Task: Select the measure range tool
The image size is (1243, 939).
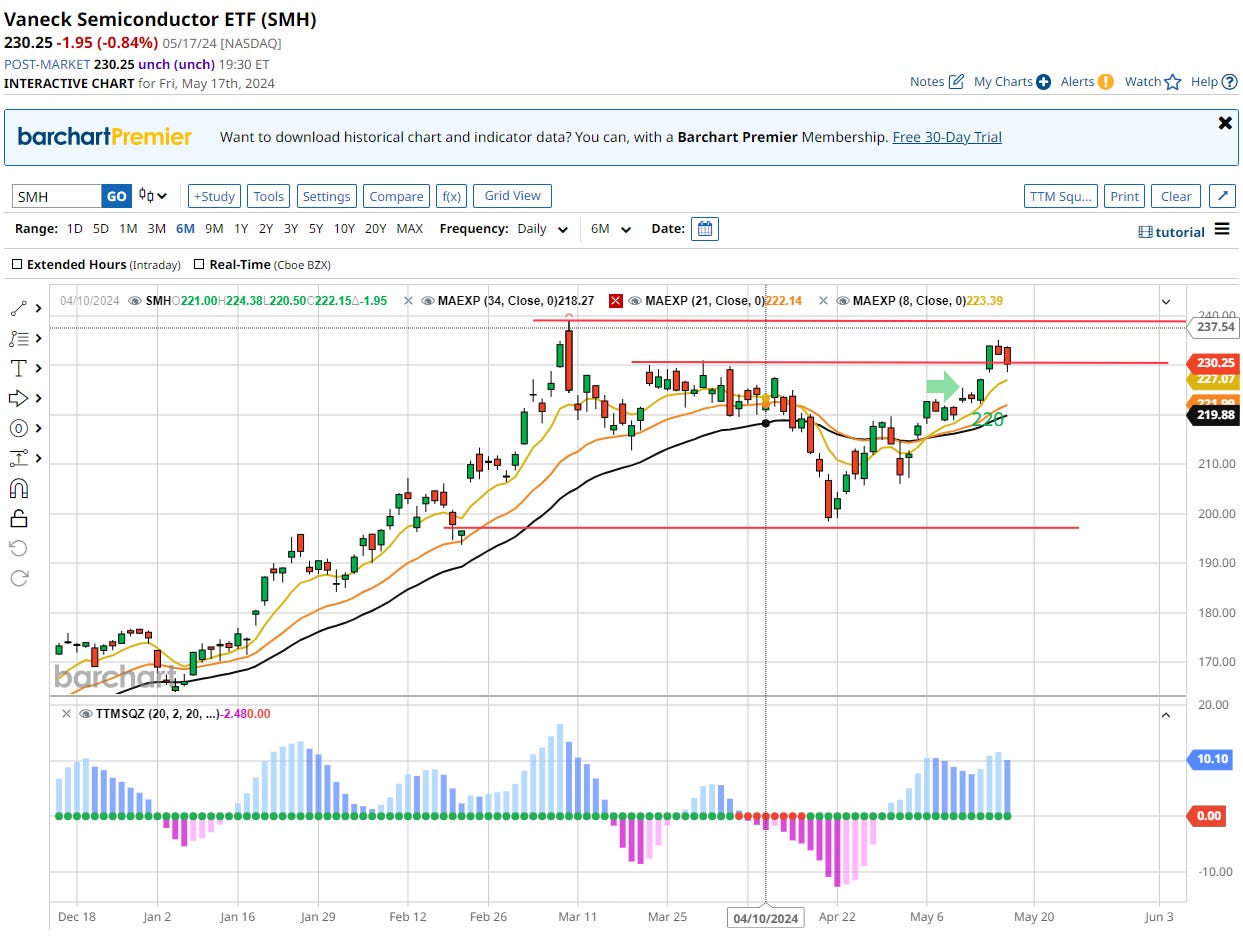Action: 19,459
